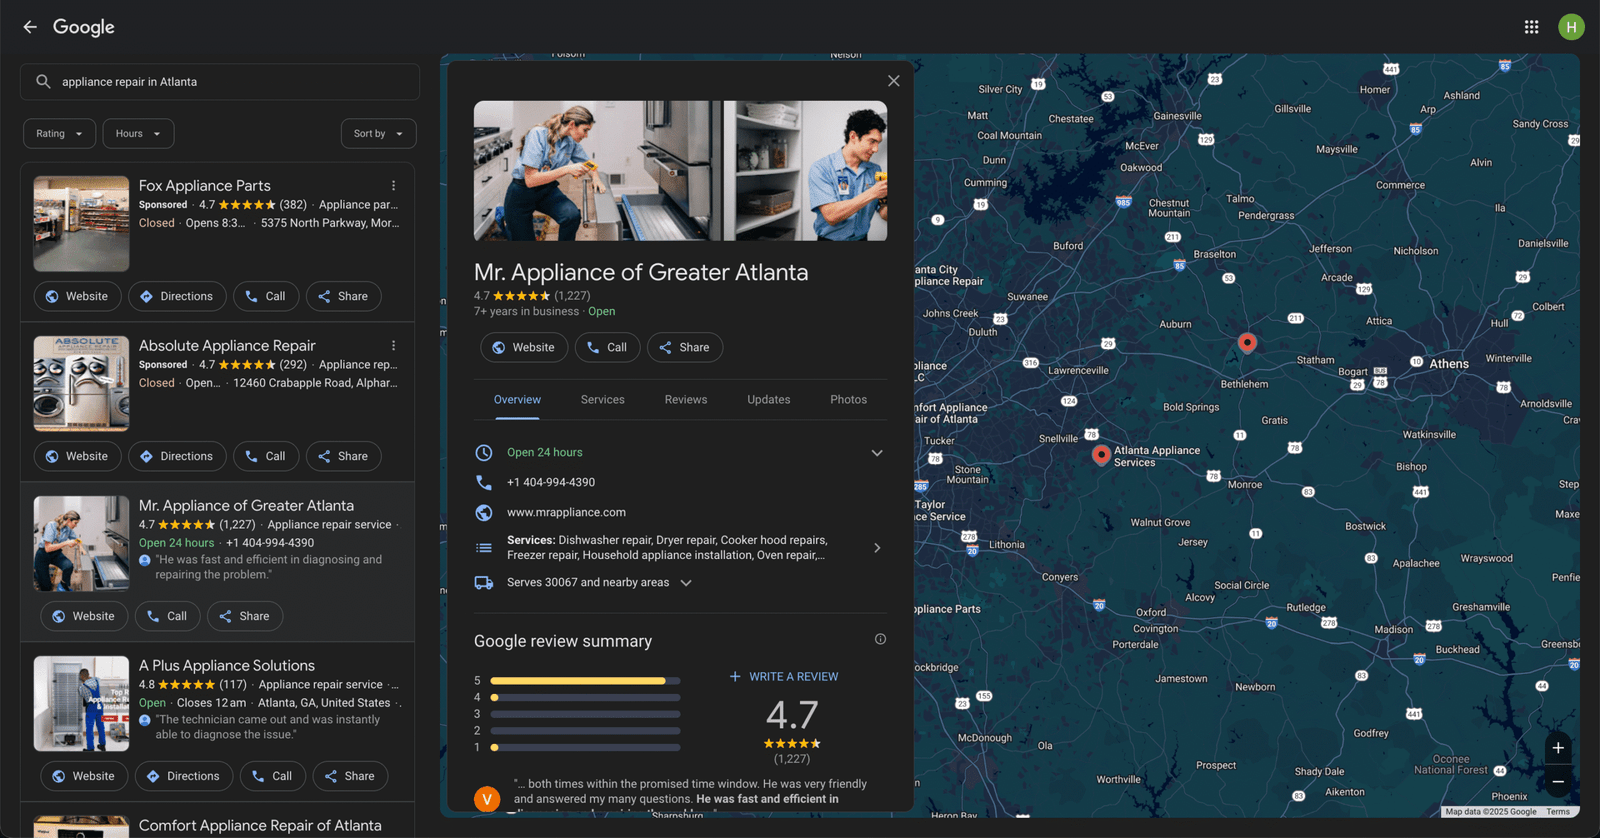1600x838 pixels.
Task: Open the account avatar labeled H
Action: 1571,27
